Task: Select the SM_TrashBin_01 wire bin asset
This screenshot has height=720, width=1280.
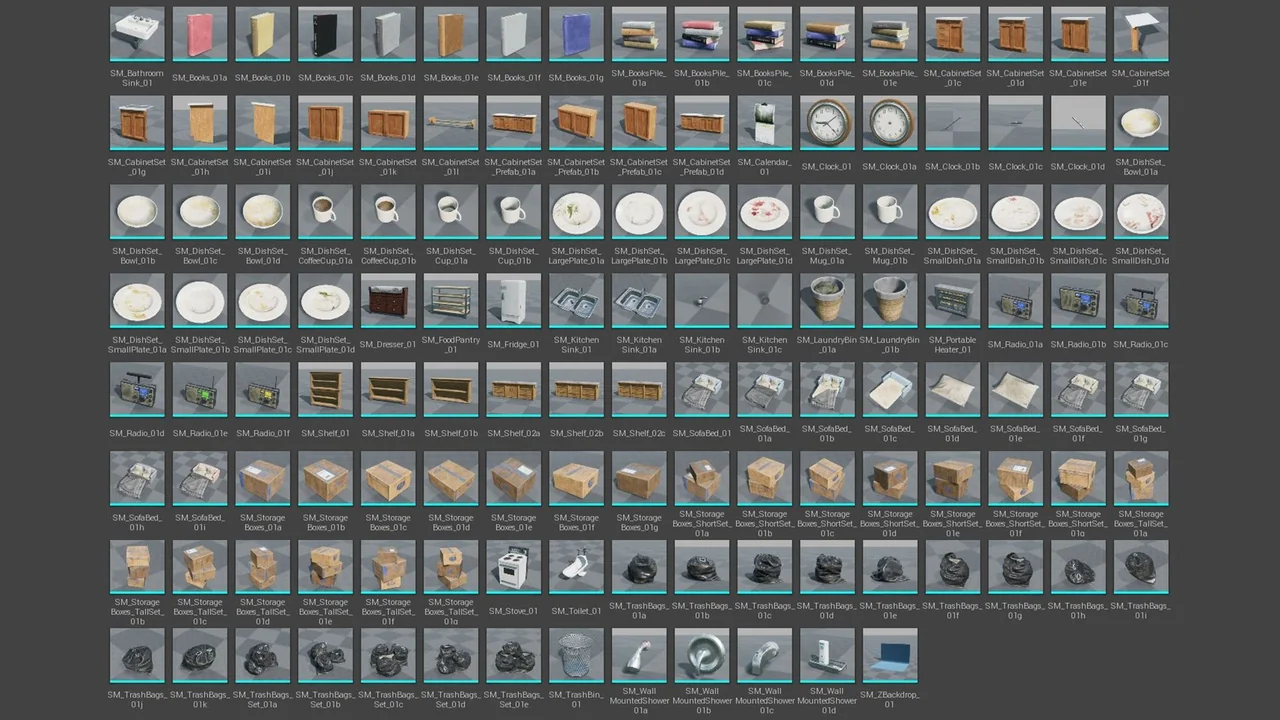Action: pyautogui.click(x=576, y=656)
